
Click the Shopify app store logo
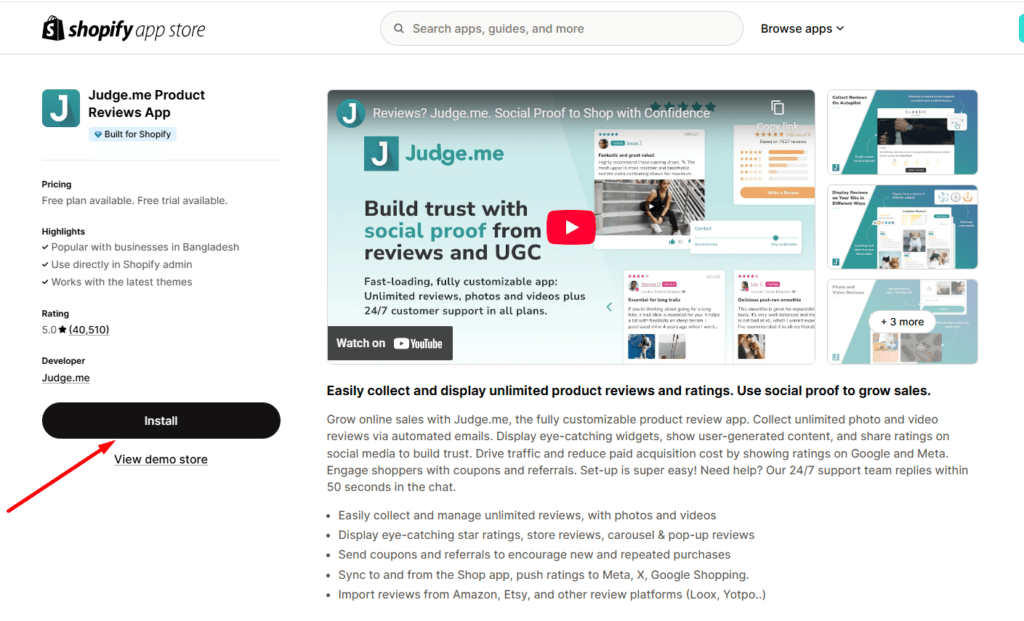click(123, 29)
